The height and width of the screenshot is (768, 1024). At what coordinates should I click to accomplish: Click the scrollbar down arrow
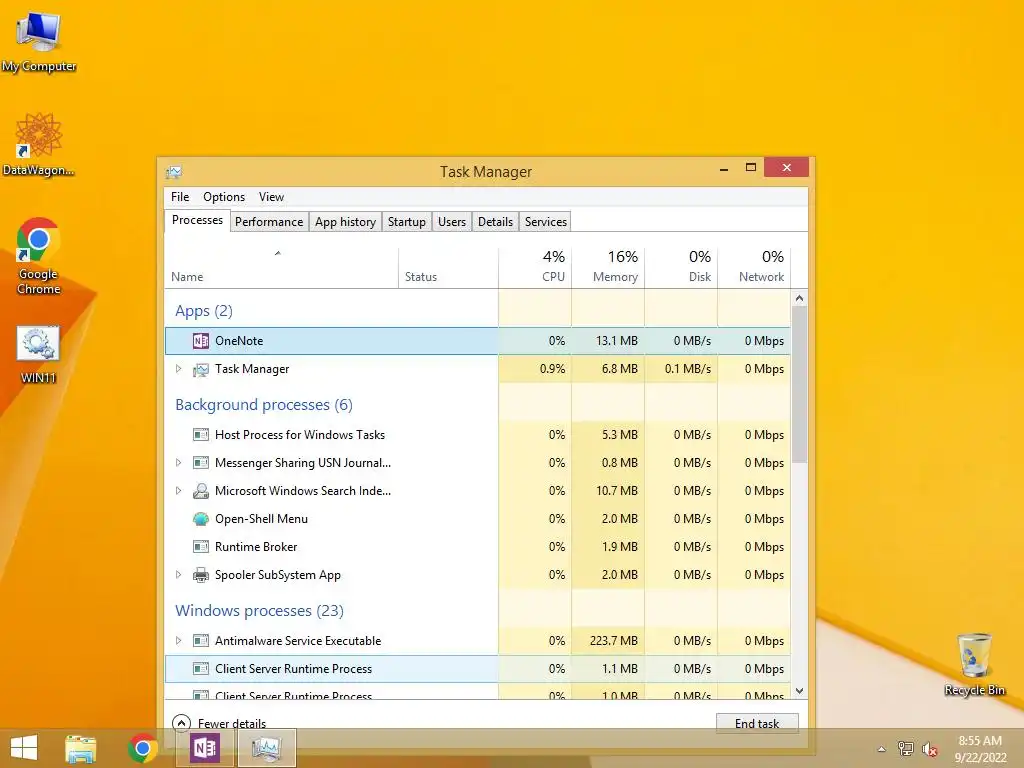(x=799, y=691)
